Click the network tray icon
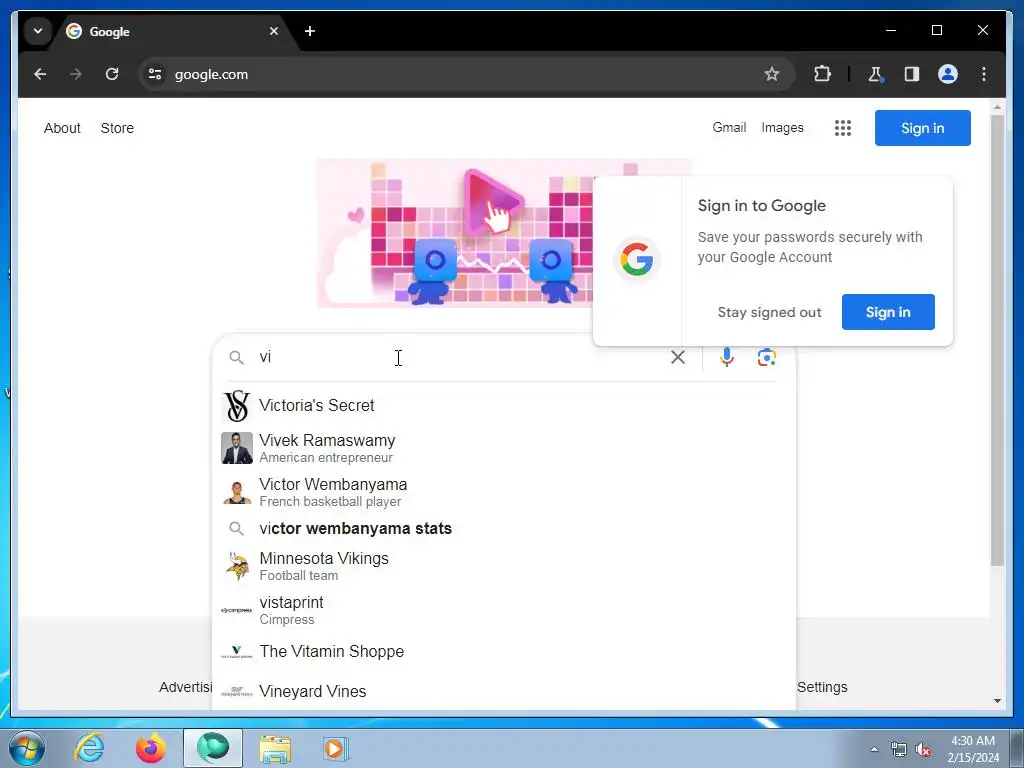This screenshot has width=1024, height=768. [899, 750]
